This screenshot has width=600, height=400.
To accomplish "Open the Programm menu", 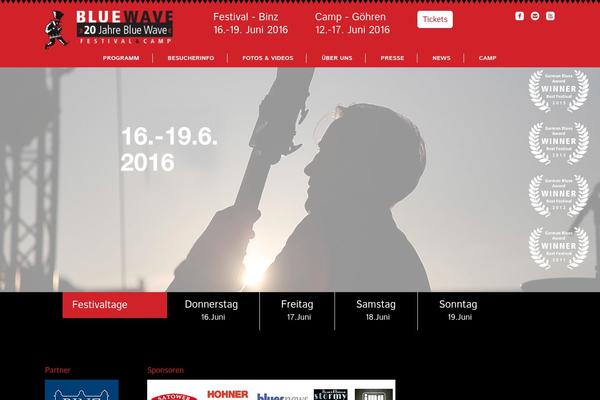I will pos(121,58).
